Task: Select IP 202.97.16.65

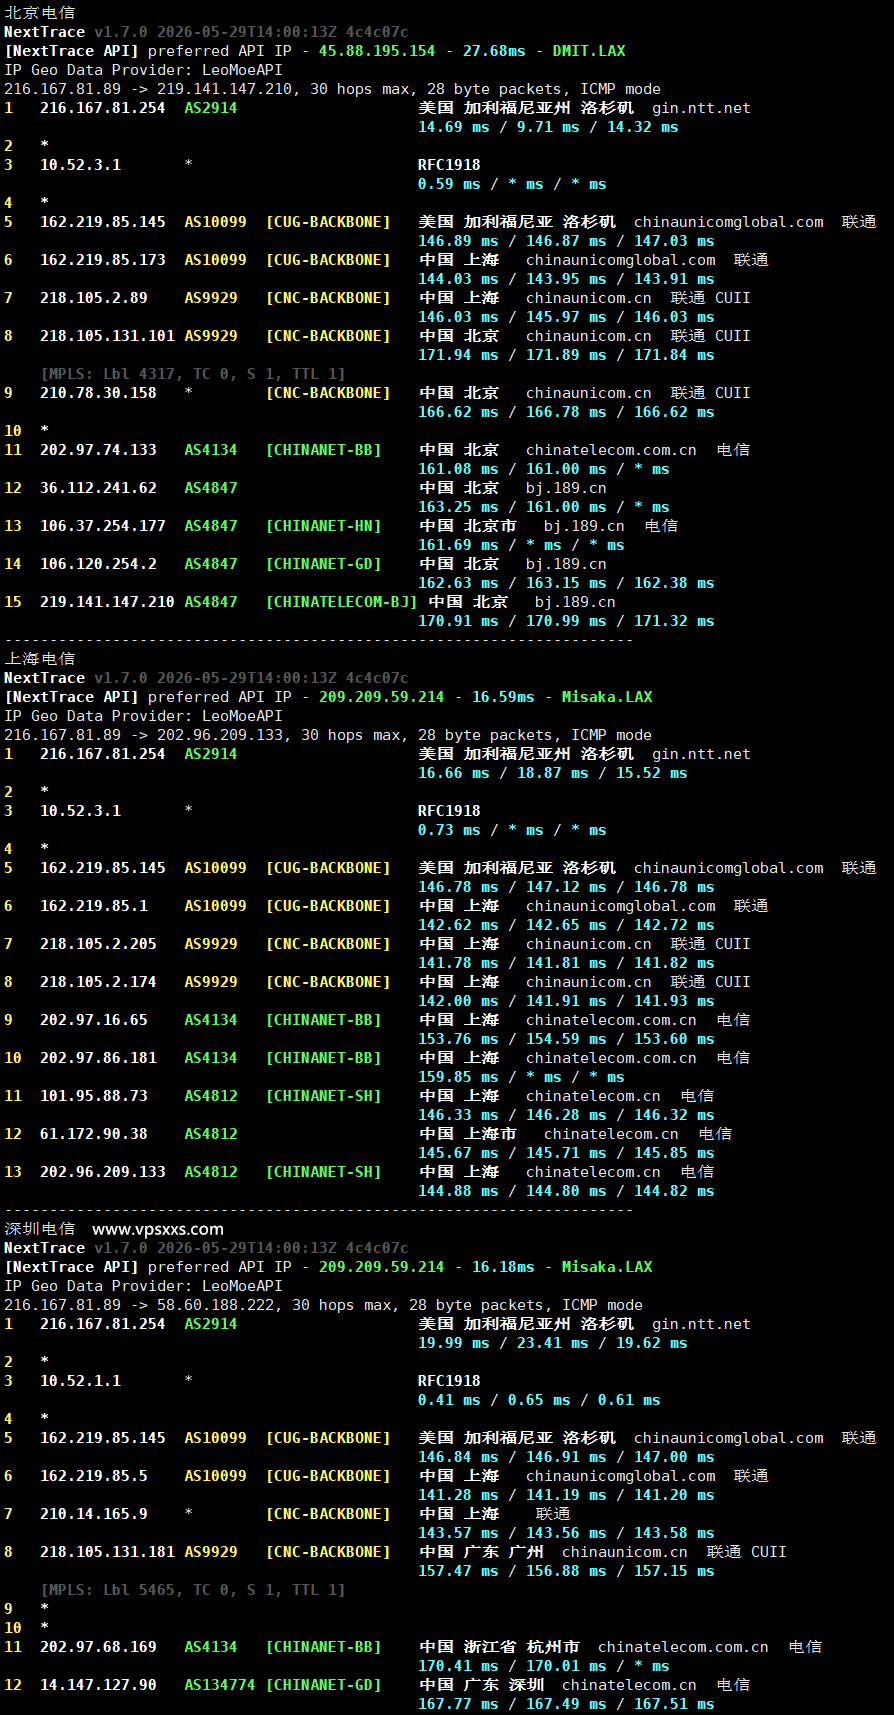Action: 94,1020
